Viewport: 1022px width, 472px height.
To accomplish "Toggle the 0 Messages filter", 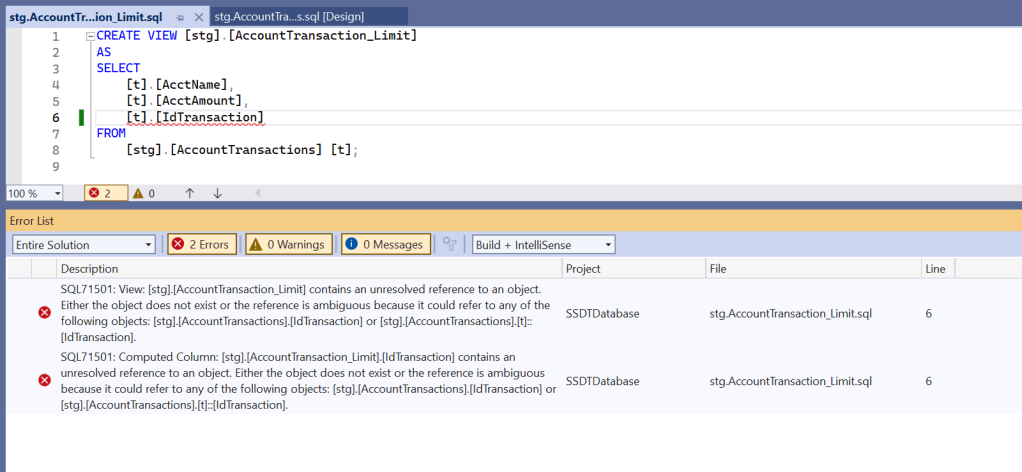I will click(385, 245).
